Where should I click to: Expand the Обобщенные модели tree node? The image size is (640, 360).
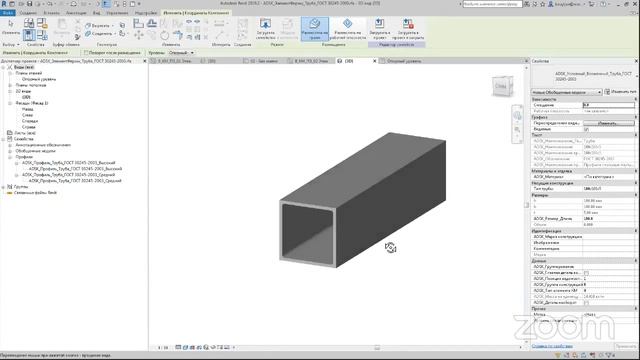[10, 151]
